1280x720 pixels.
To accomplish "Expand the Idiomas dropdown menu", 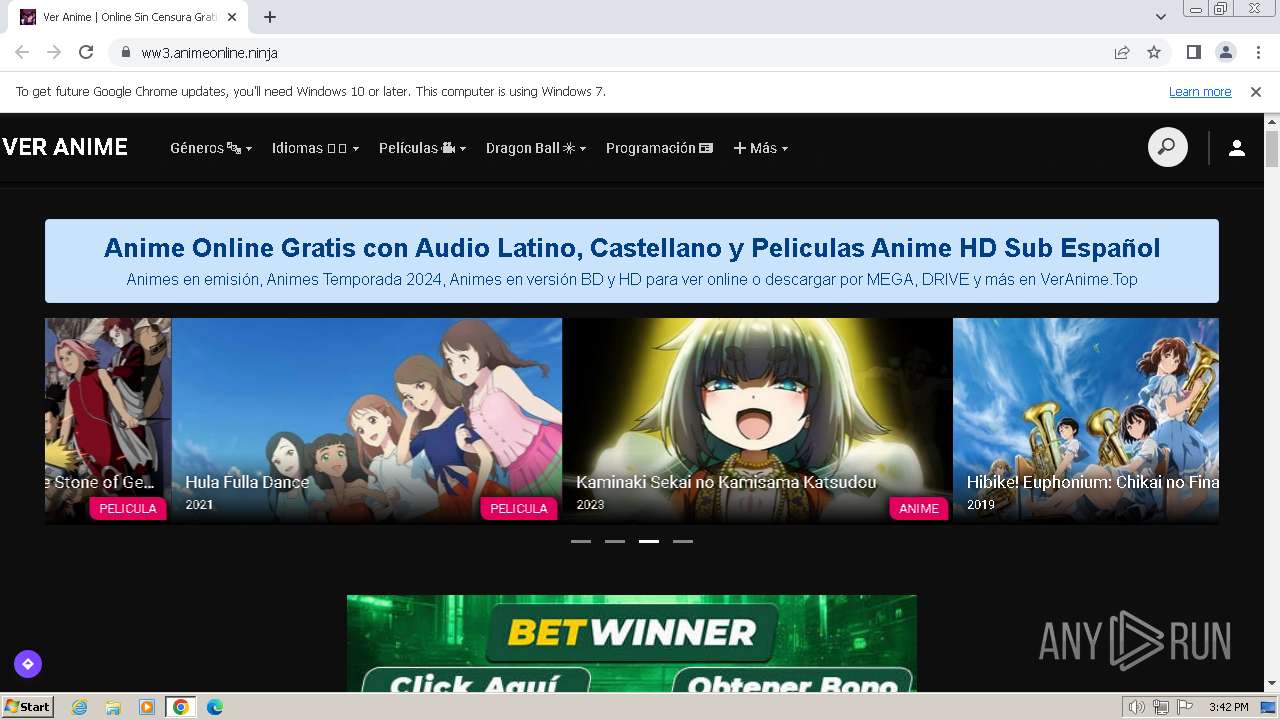I will [315, 148].
